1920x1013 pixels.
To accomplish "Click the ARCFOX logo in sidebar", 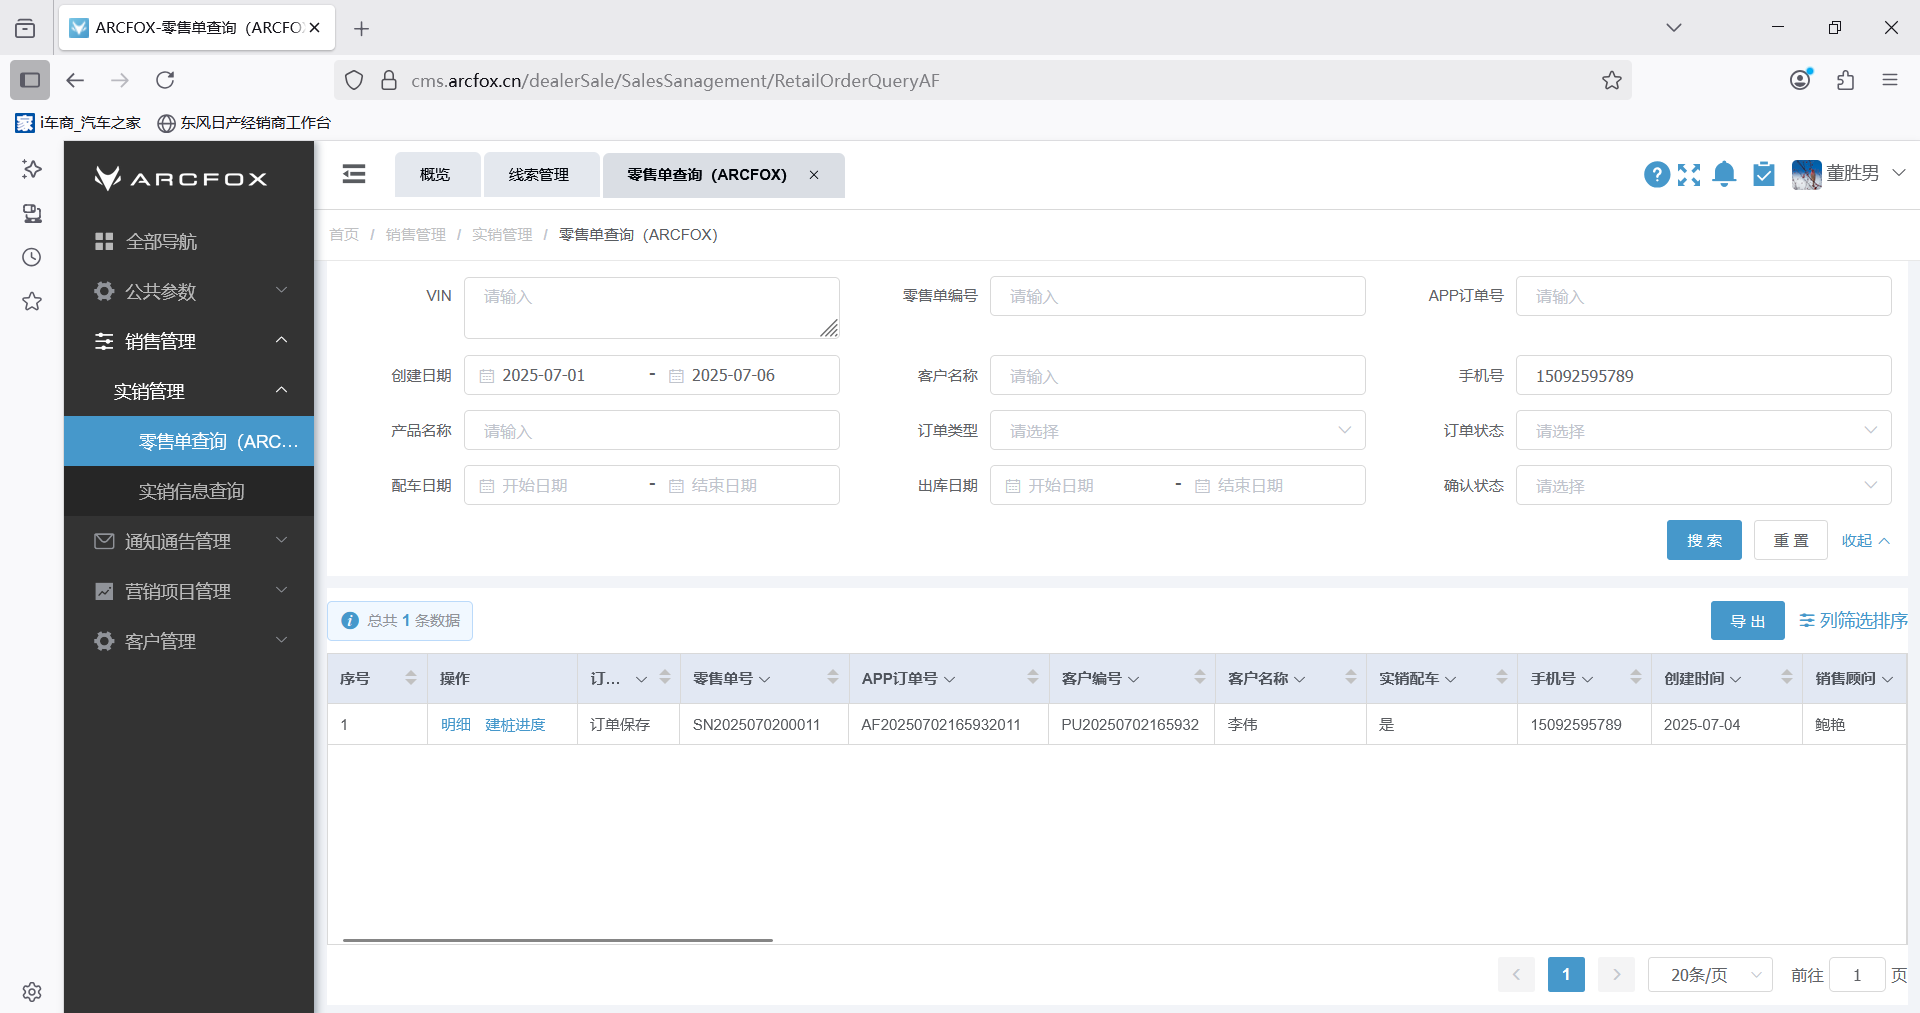I will 181,179.
